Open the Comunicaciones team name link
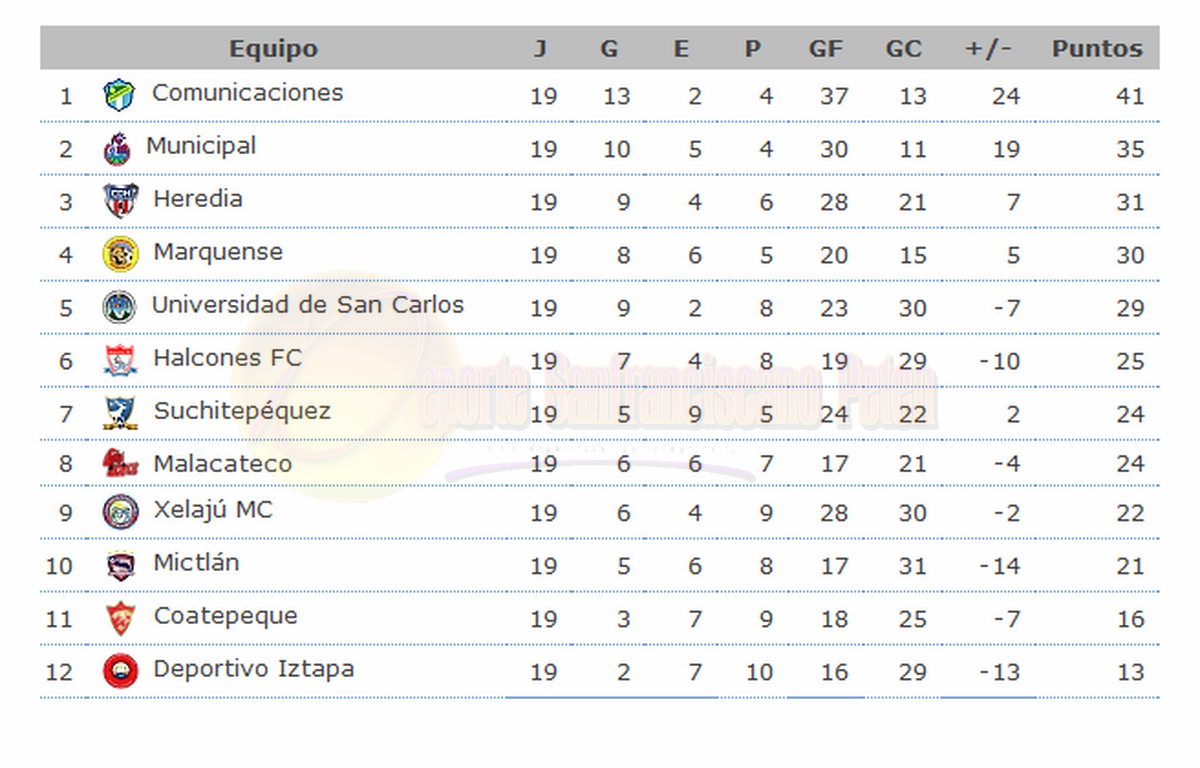The height and width of the screenshot is (768, 1200). coord(247,93)
